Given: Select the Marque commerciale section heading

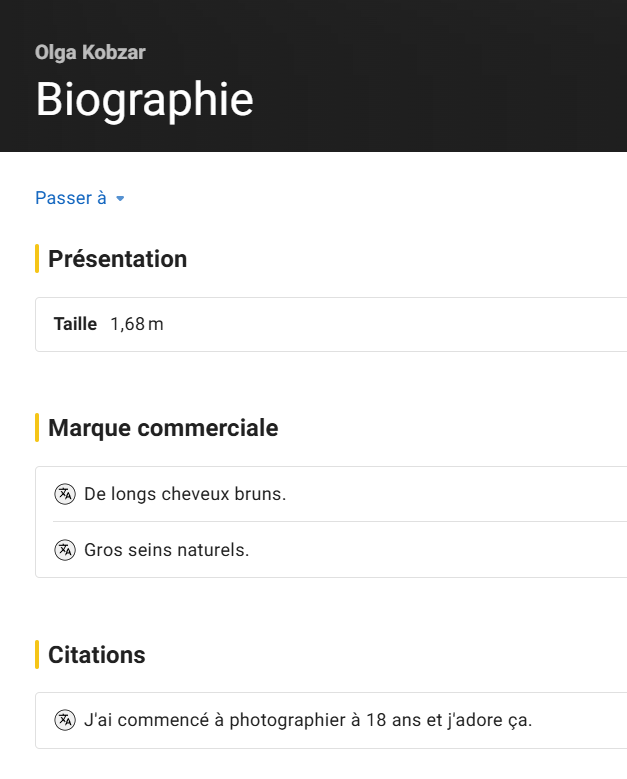Looking at the screenshot, I should pos(163,428).
